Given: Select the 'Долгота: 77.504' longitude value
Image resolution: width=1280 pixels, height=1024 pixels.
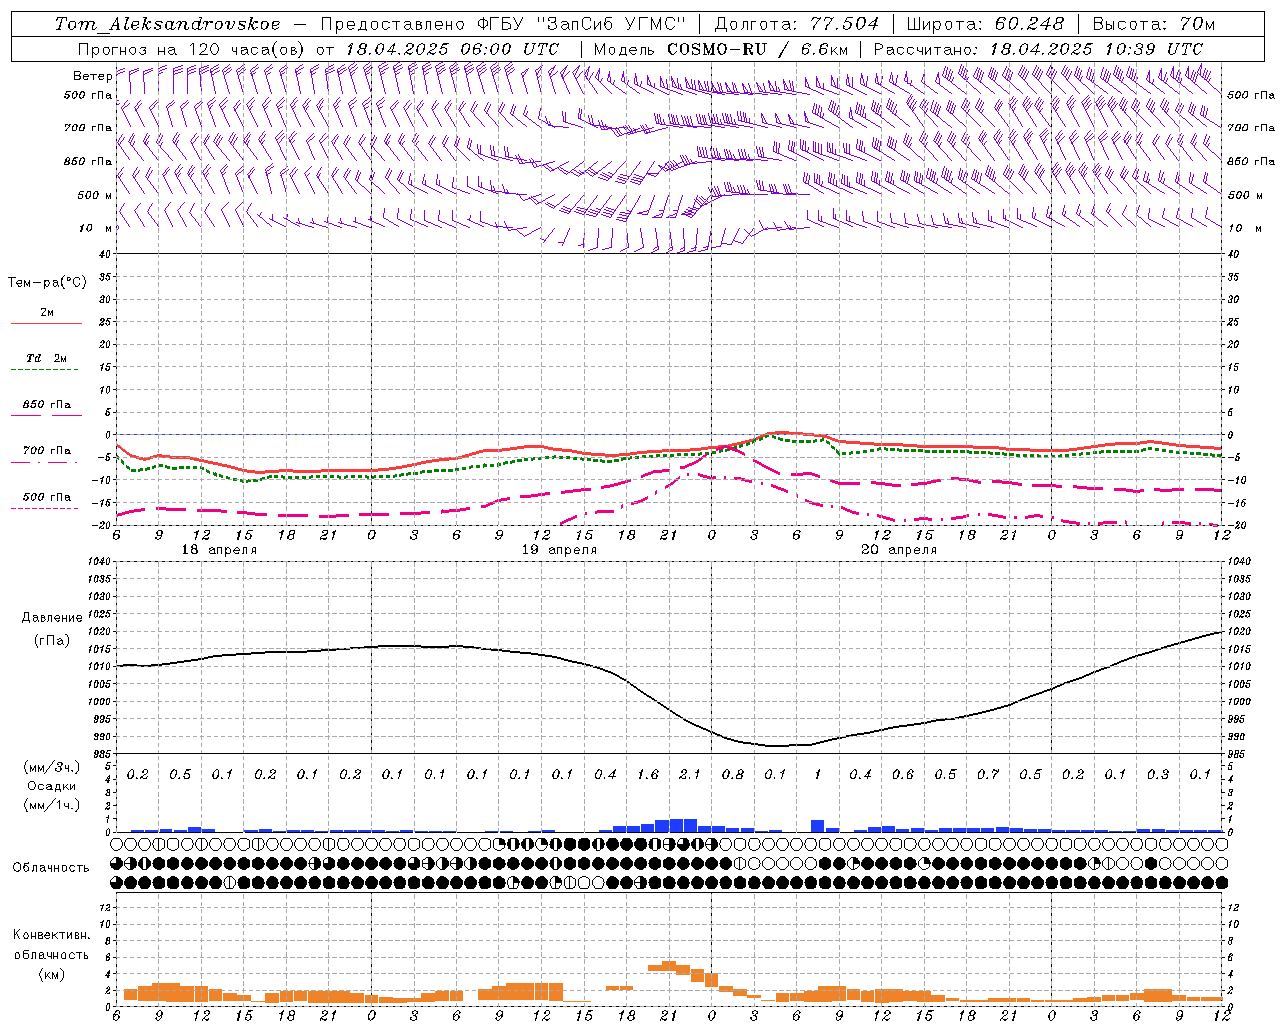Looking at the screenshot, I should pos(797,23).
